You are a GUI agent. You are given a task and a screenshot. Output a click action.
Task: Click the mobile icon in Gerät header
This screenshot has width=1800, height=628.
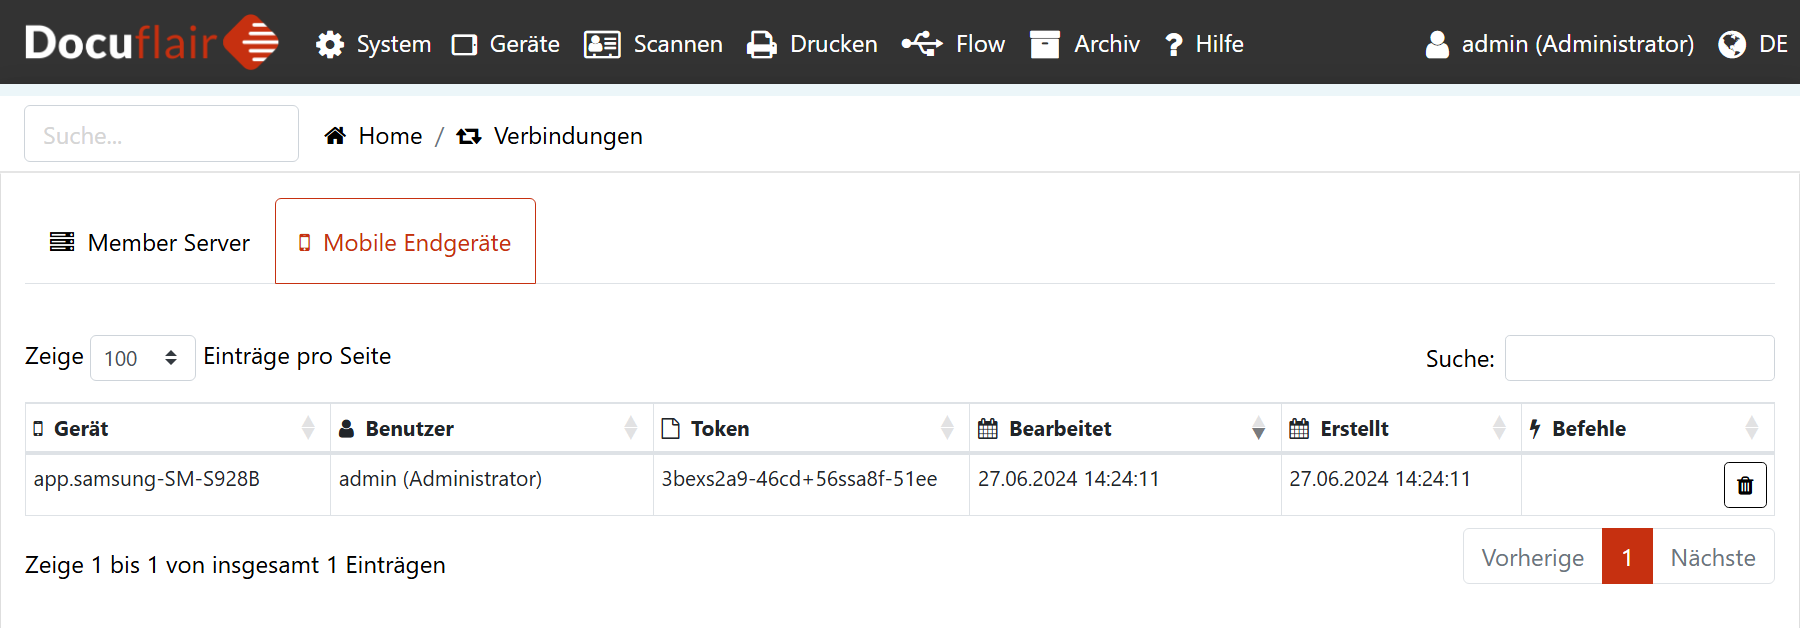click(38, 428)
